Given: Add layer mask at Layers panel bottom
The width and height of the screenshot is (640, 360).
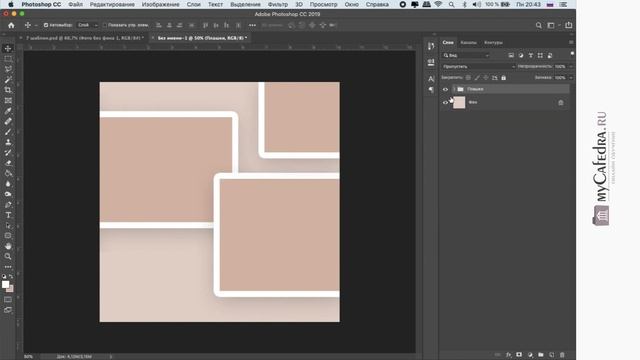Looking at the screenshot, I should click(519, 355).
